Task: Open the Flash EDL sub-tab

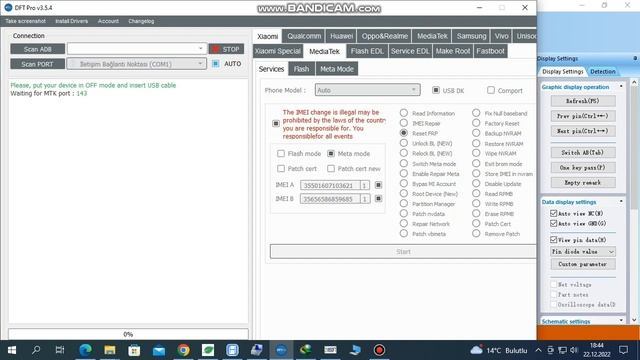Action: pos(367,51)
